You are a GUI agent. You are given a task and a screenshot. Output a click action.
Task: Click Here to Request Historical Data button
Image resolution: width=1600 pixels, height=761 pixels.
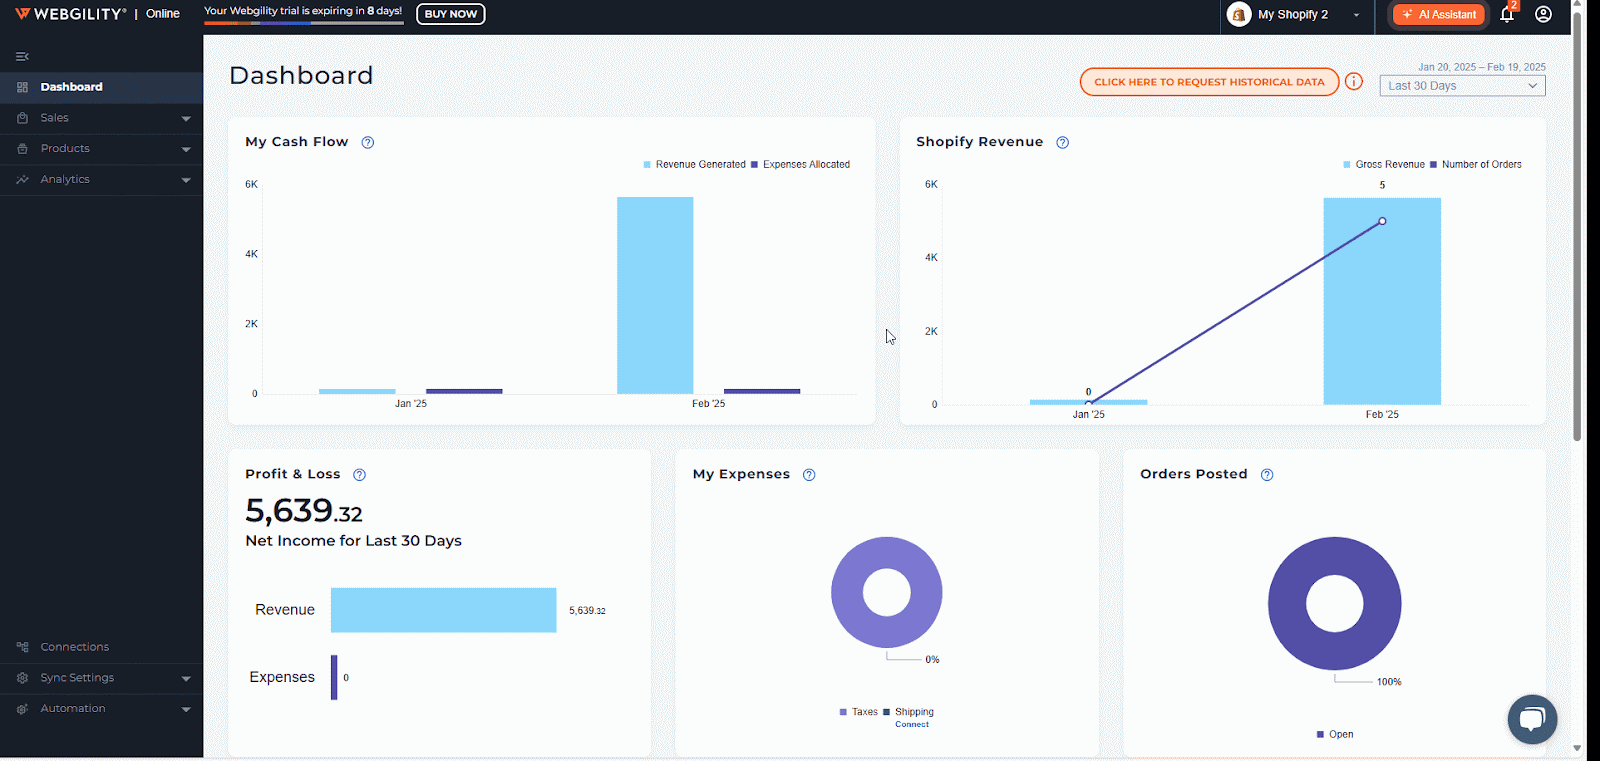point(1208,82)
